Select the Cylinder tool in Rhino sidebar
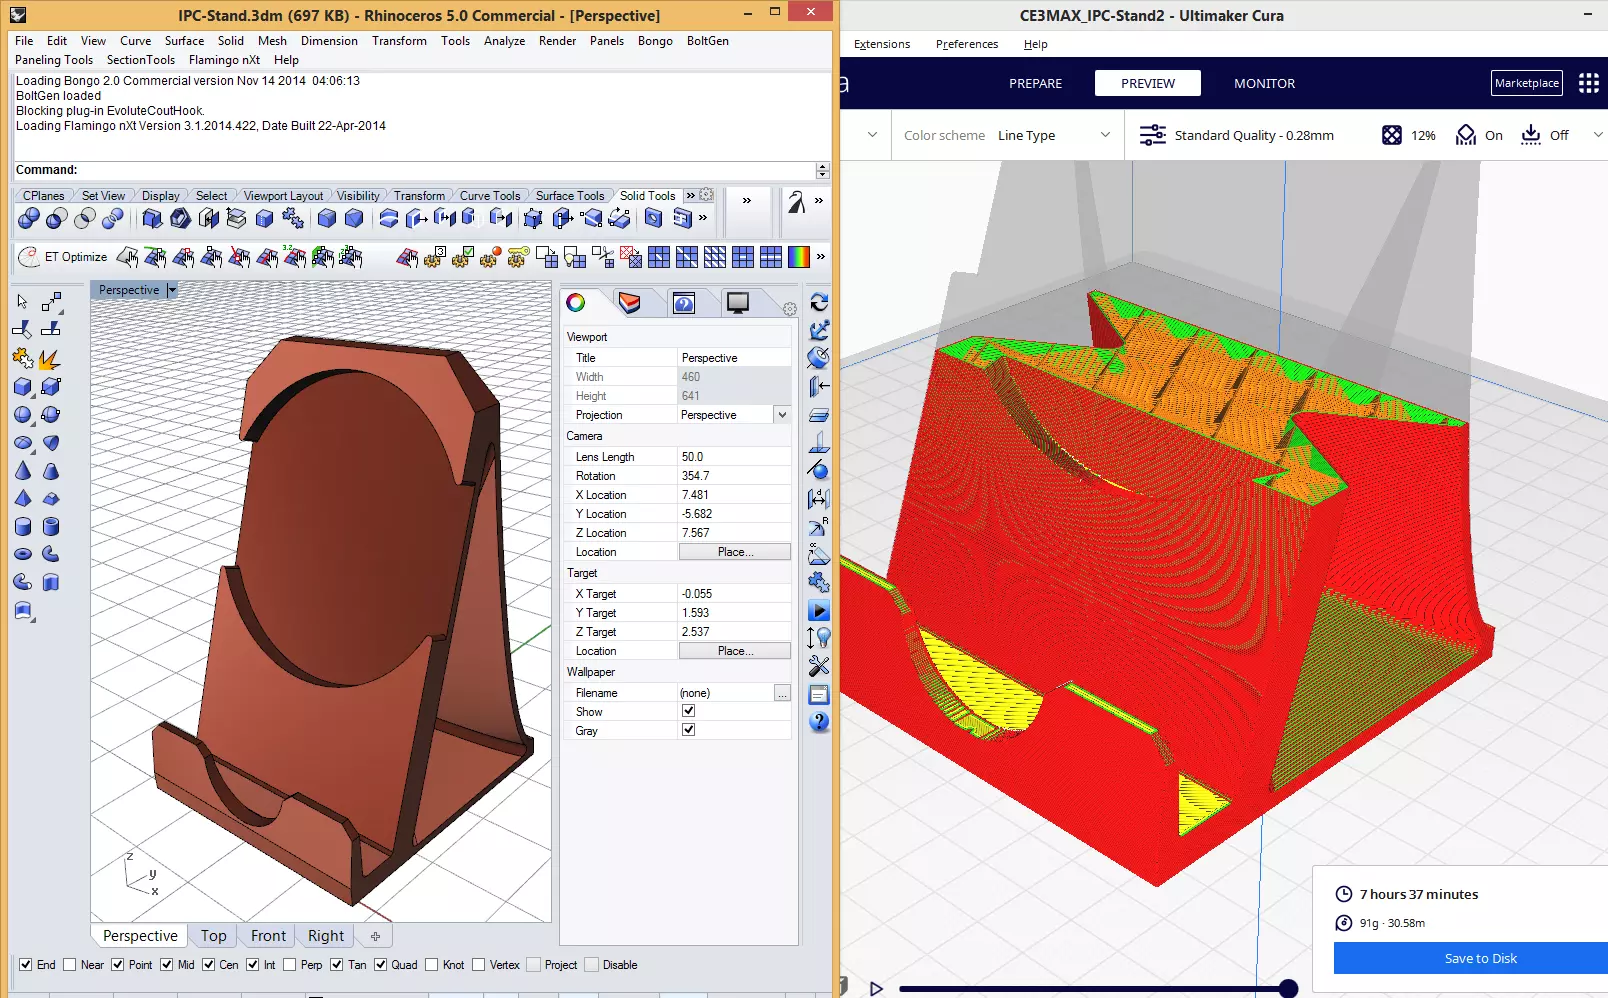 23,526
